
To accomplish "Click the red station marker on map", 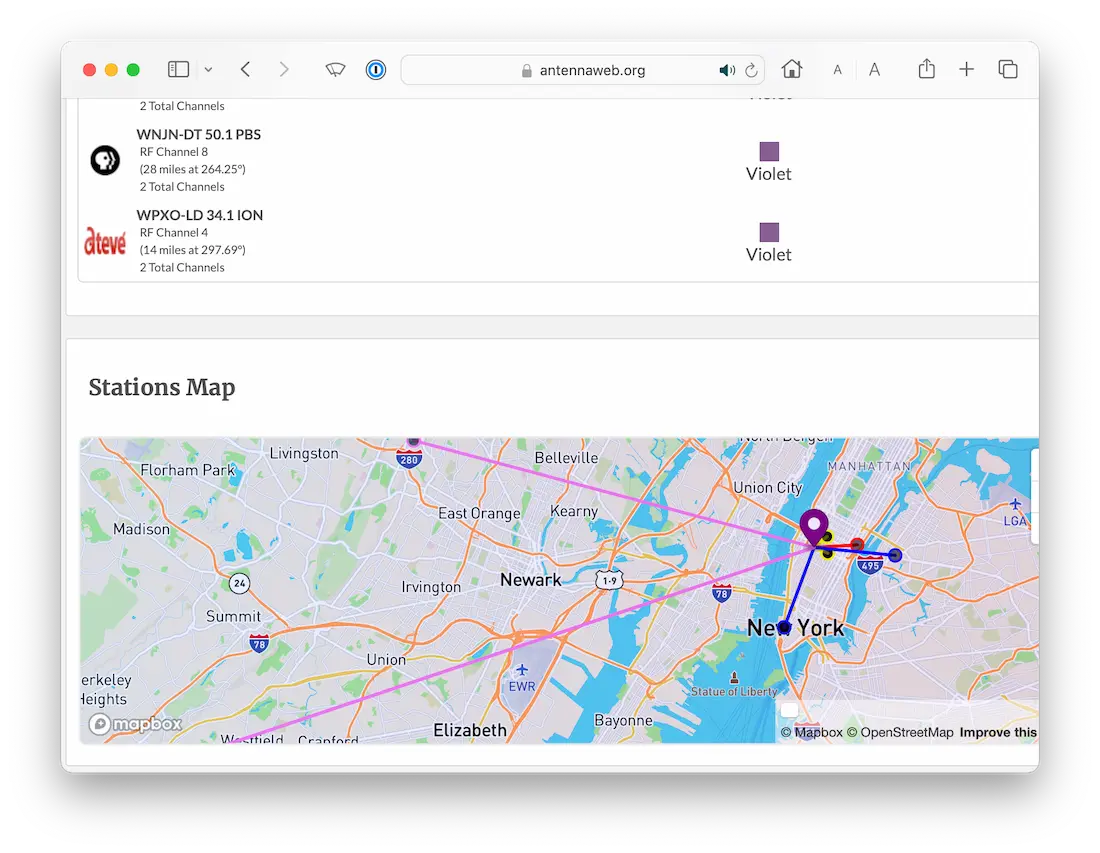I will [x=857, y=545].
